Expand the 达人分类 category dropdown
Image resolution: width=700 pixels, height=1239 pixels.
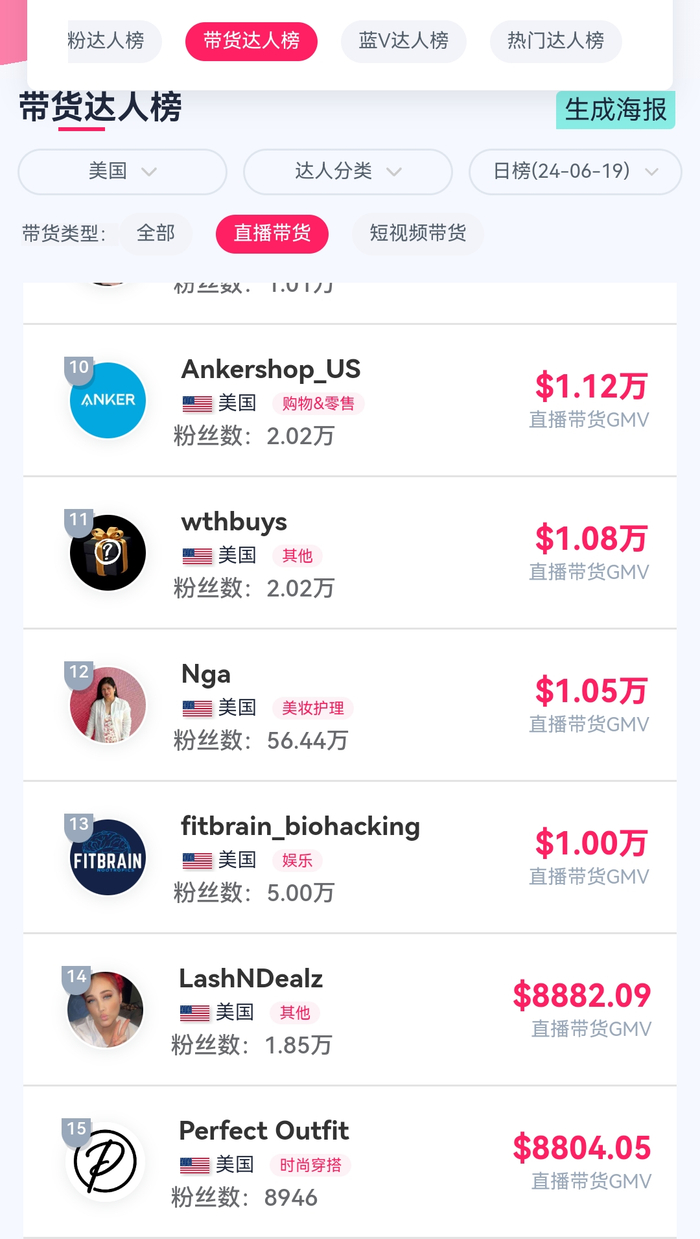click(x=347, y=172)
